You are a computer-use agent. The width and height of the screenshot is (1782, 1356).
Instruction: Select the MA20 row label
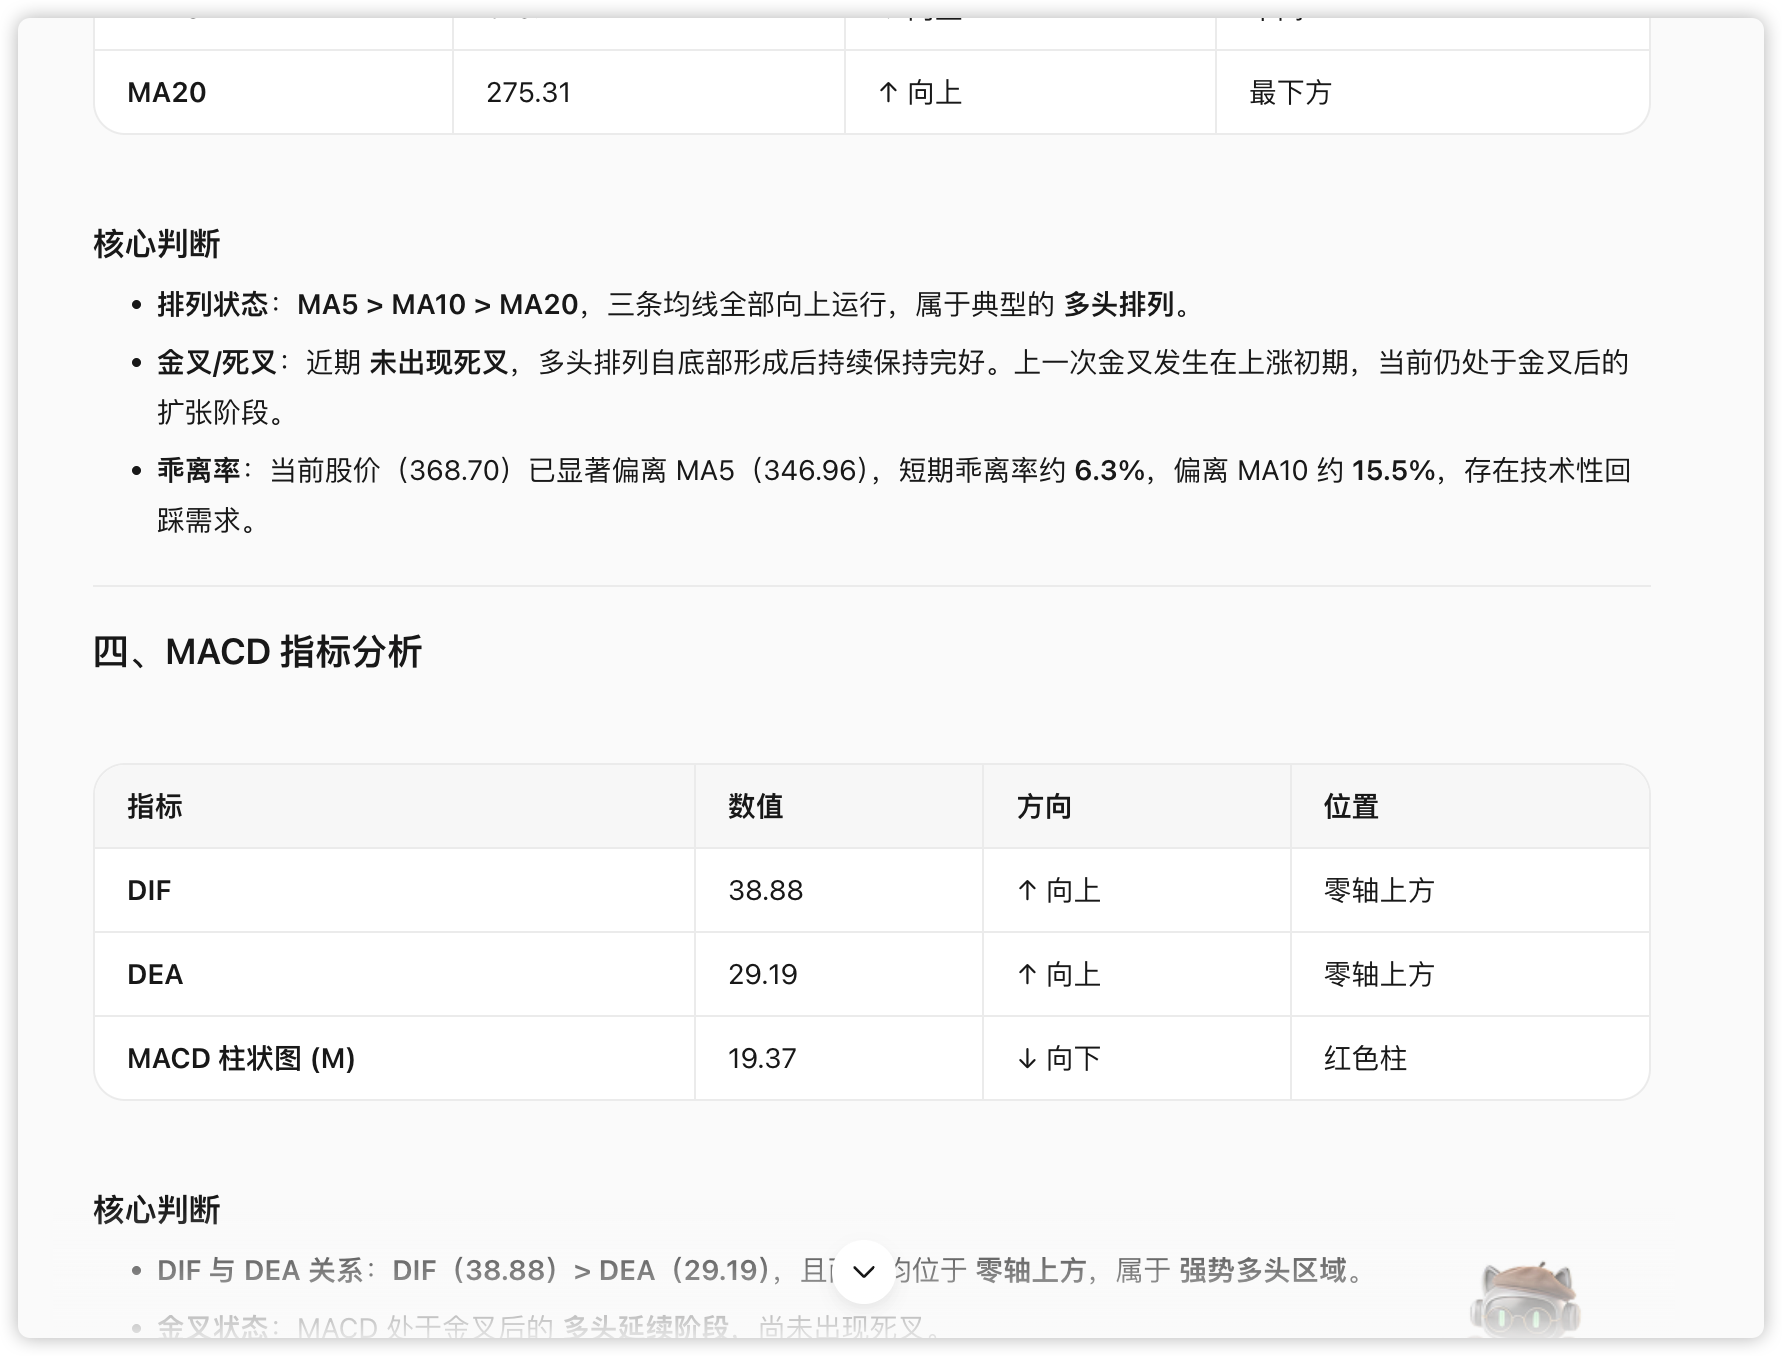167,93
